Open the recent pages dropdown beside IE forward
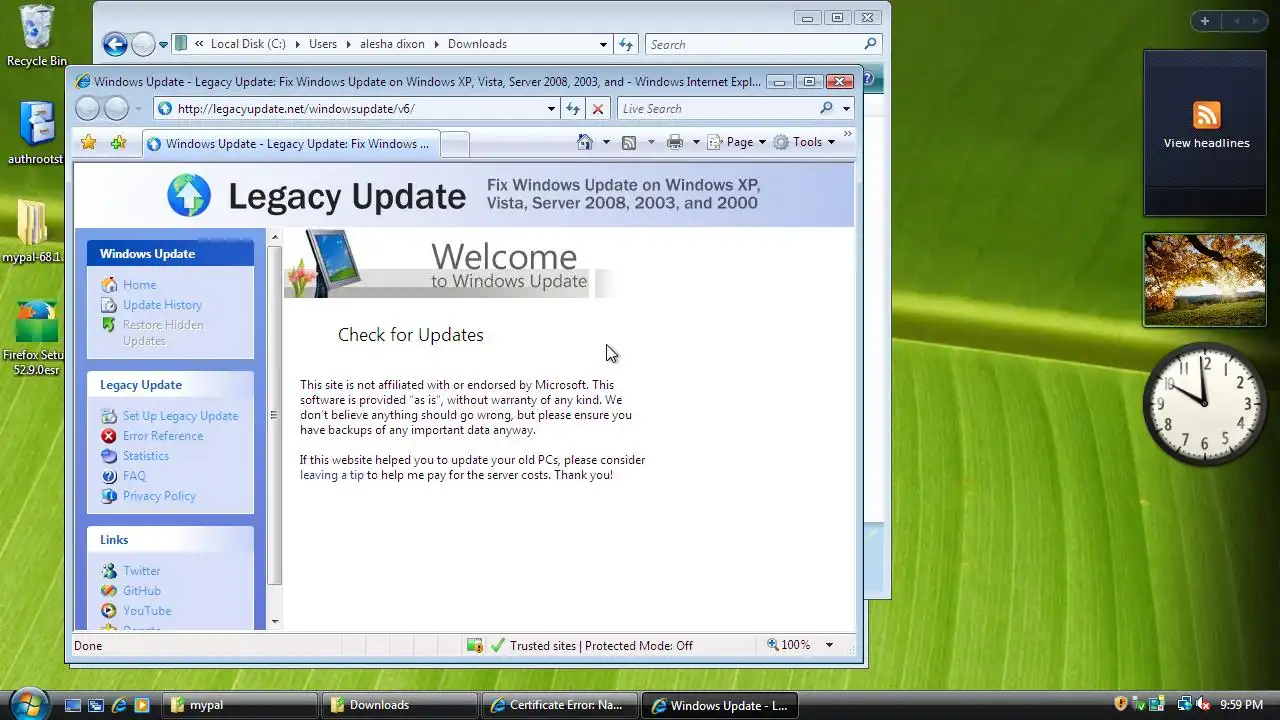The width and height of the screenshot is (1280, 720). 138,108
